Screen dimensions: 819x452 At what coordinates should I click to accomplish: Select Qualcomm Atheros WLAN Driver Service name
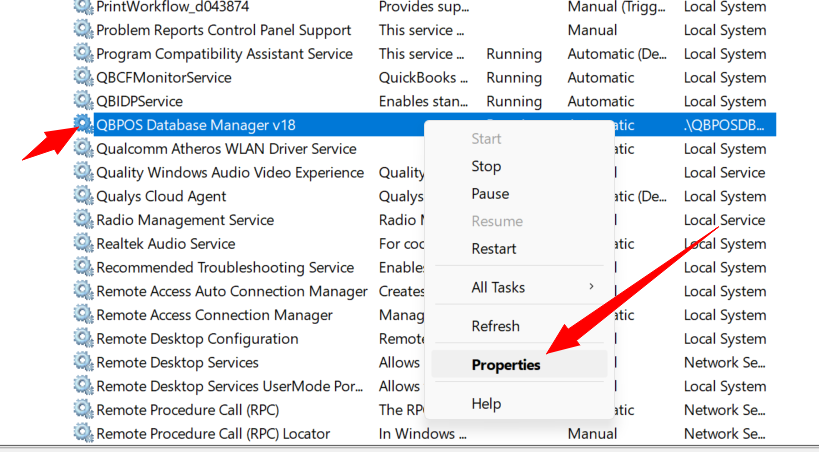(226, 149)
